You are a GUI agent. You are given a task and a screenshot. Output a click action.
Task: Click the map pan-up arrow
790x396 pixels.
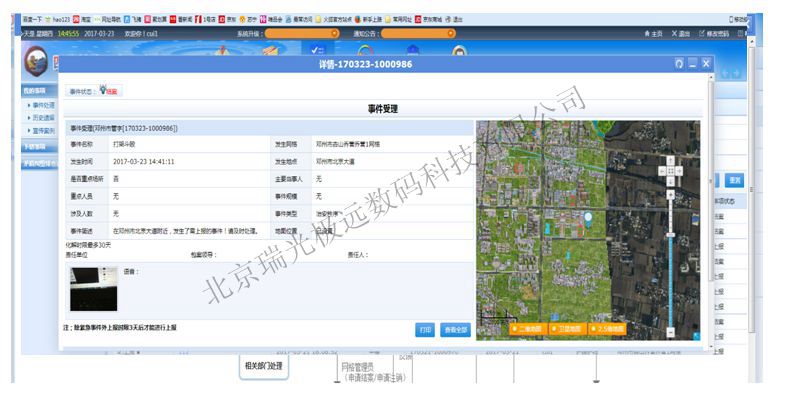[671, 161]
